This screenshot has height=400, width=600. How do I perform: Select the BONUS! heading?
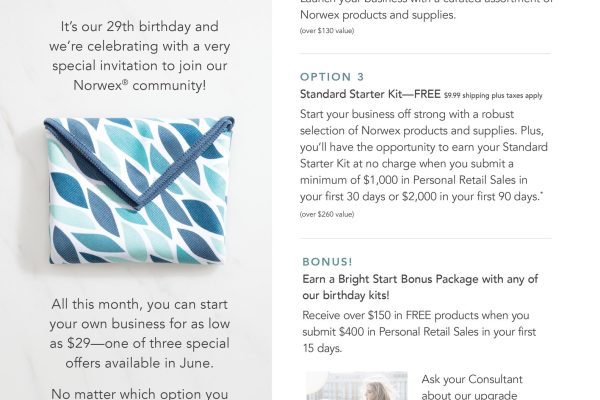click(327, 262)
